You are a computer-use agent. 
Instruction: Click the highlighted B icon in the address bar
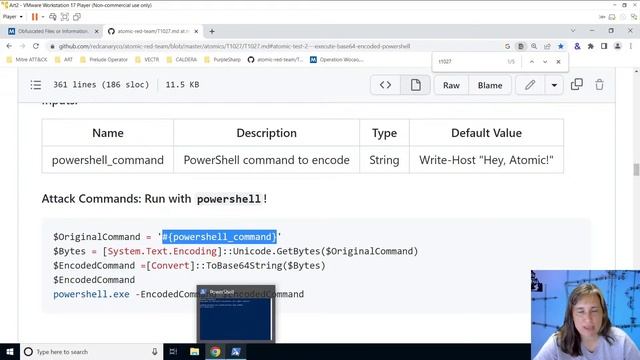click(520, 46)
